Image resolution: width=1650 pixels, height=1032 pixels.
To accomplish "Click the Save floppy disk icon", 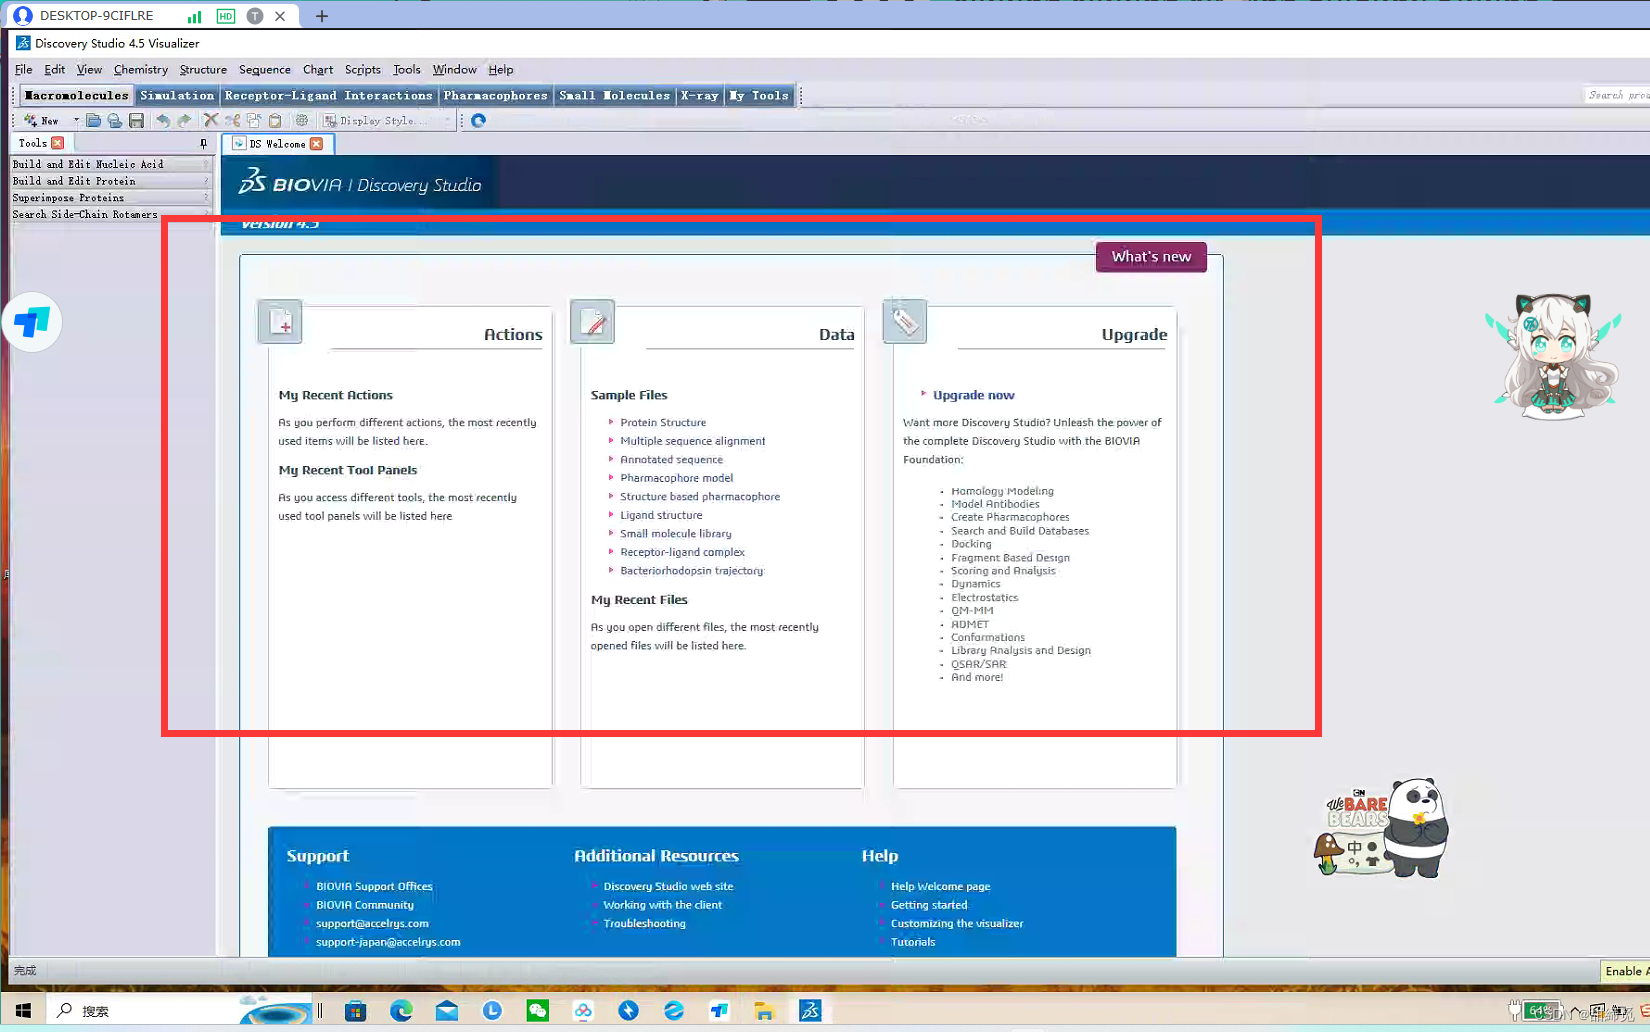I will click(137, 121).
